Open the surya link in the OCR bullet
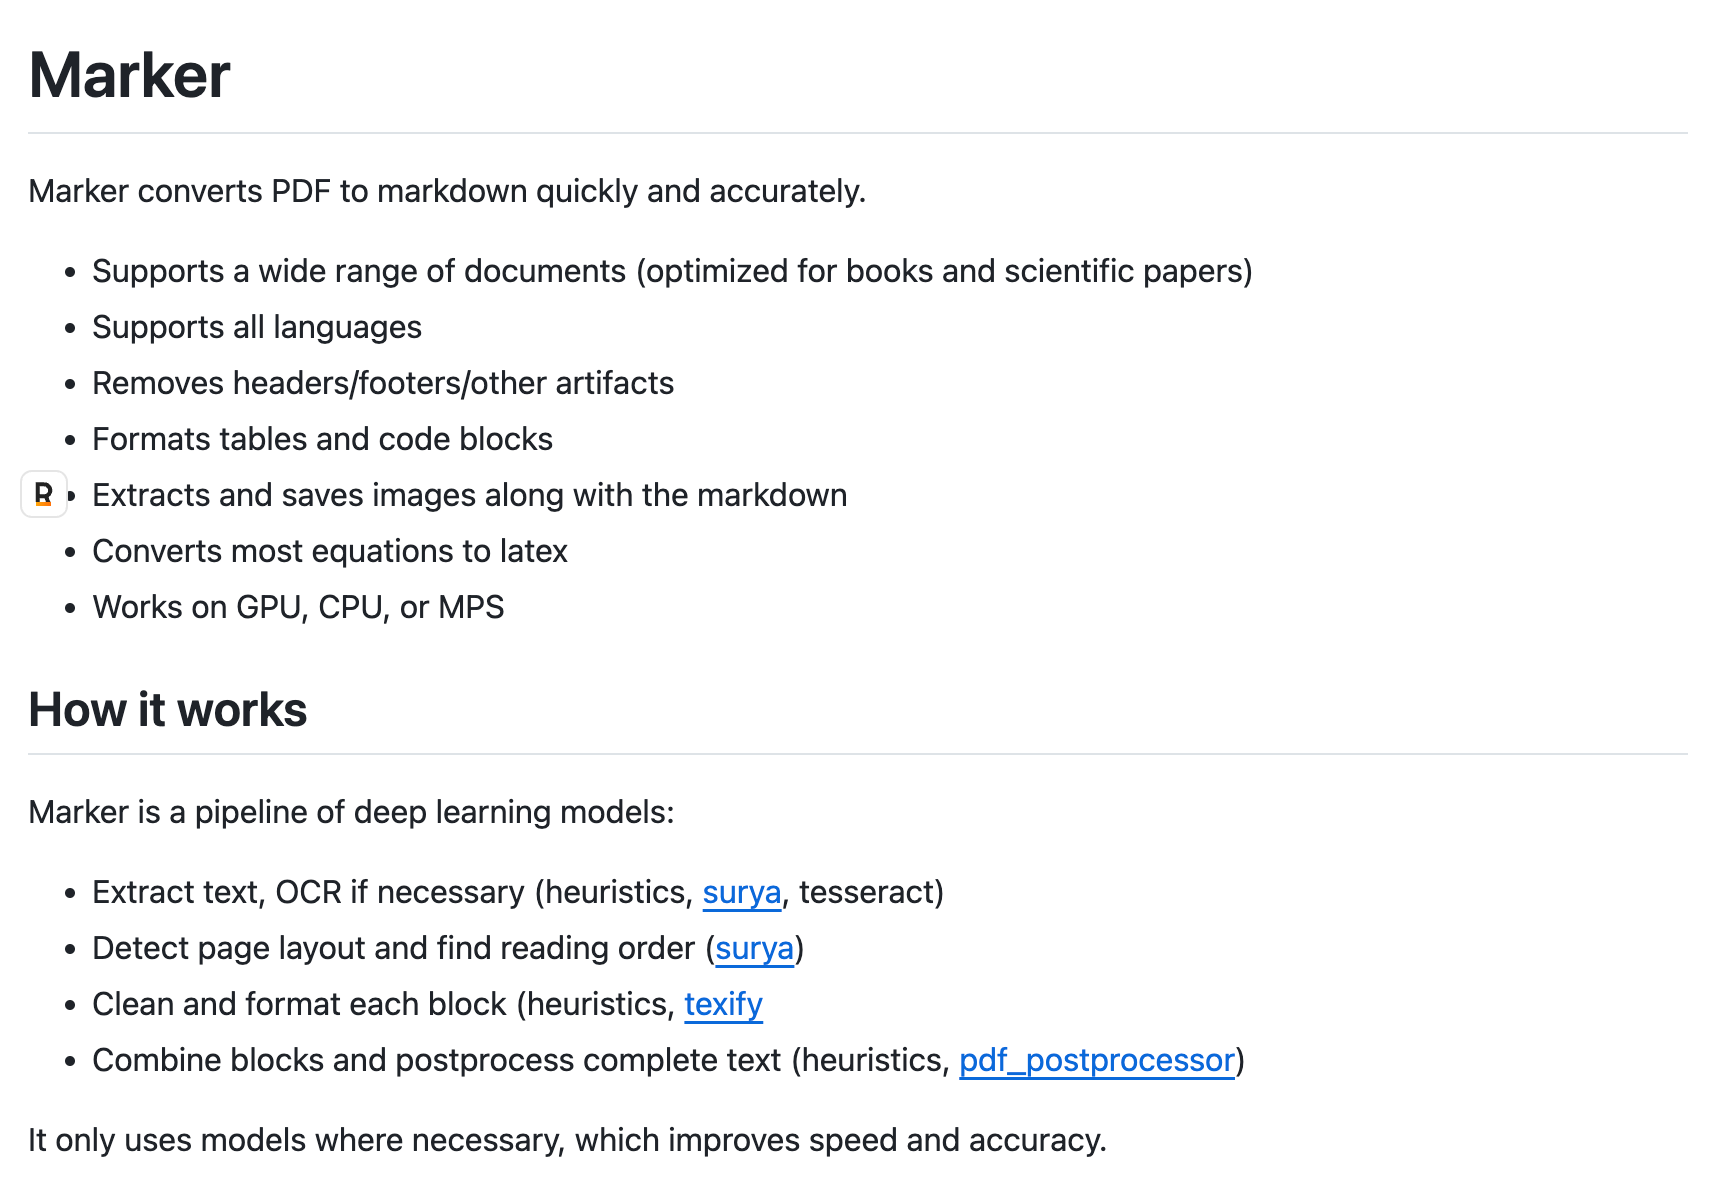The width and height of the screenshot is (1732, 1182). pos(741,892)
